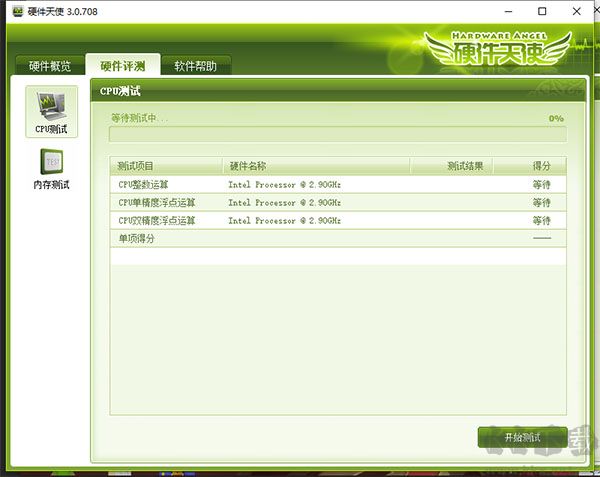Start the test with 开始测试 button
The image size is (600, 477).
(522, 437)
